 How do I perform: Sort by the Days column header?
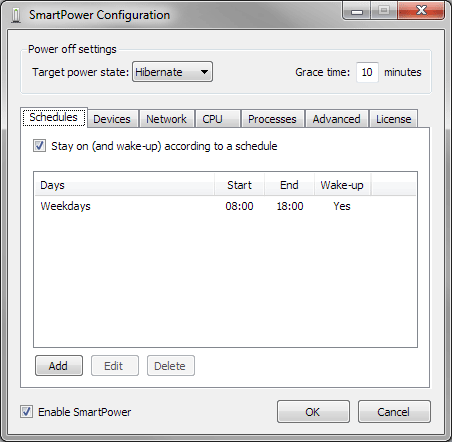coord(124,185)
